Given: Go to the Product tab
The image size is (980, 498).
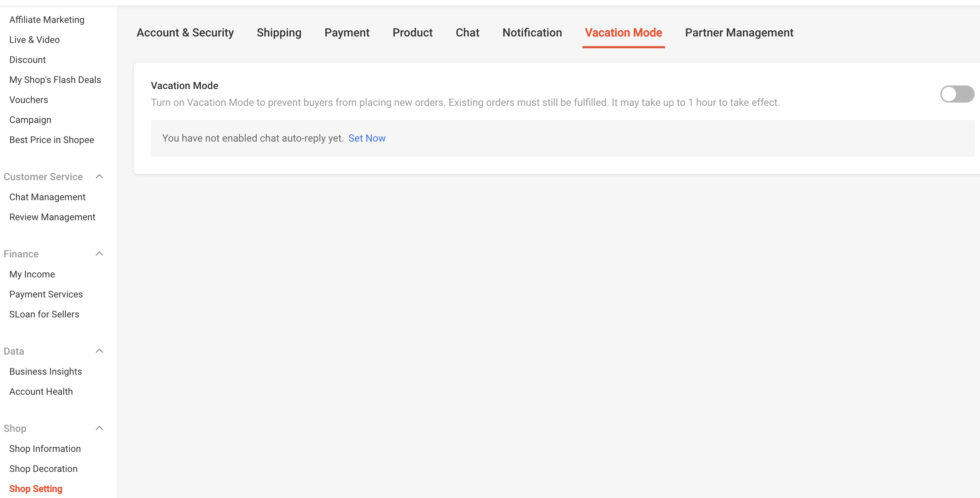Looking at the screenshot, I should click(412, 33).
